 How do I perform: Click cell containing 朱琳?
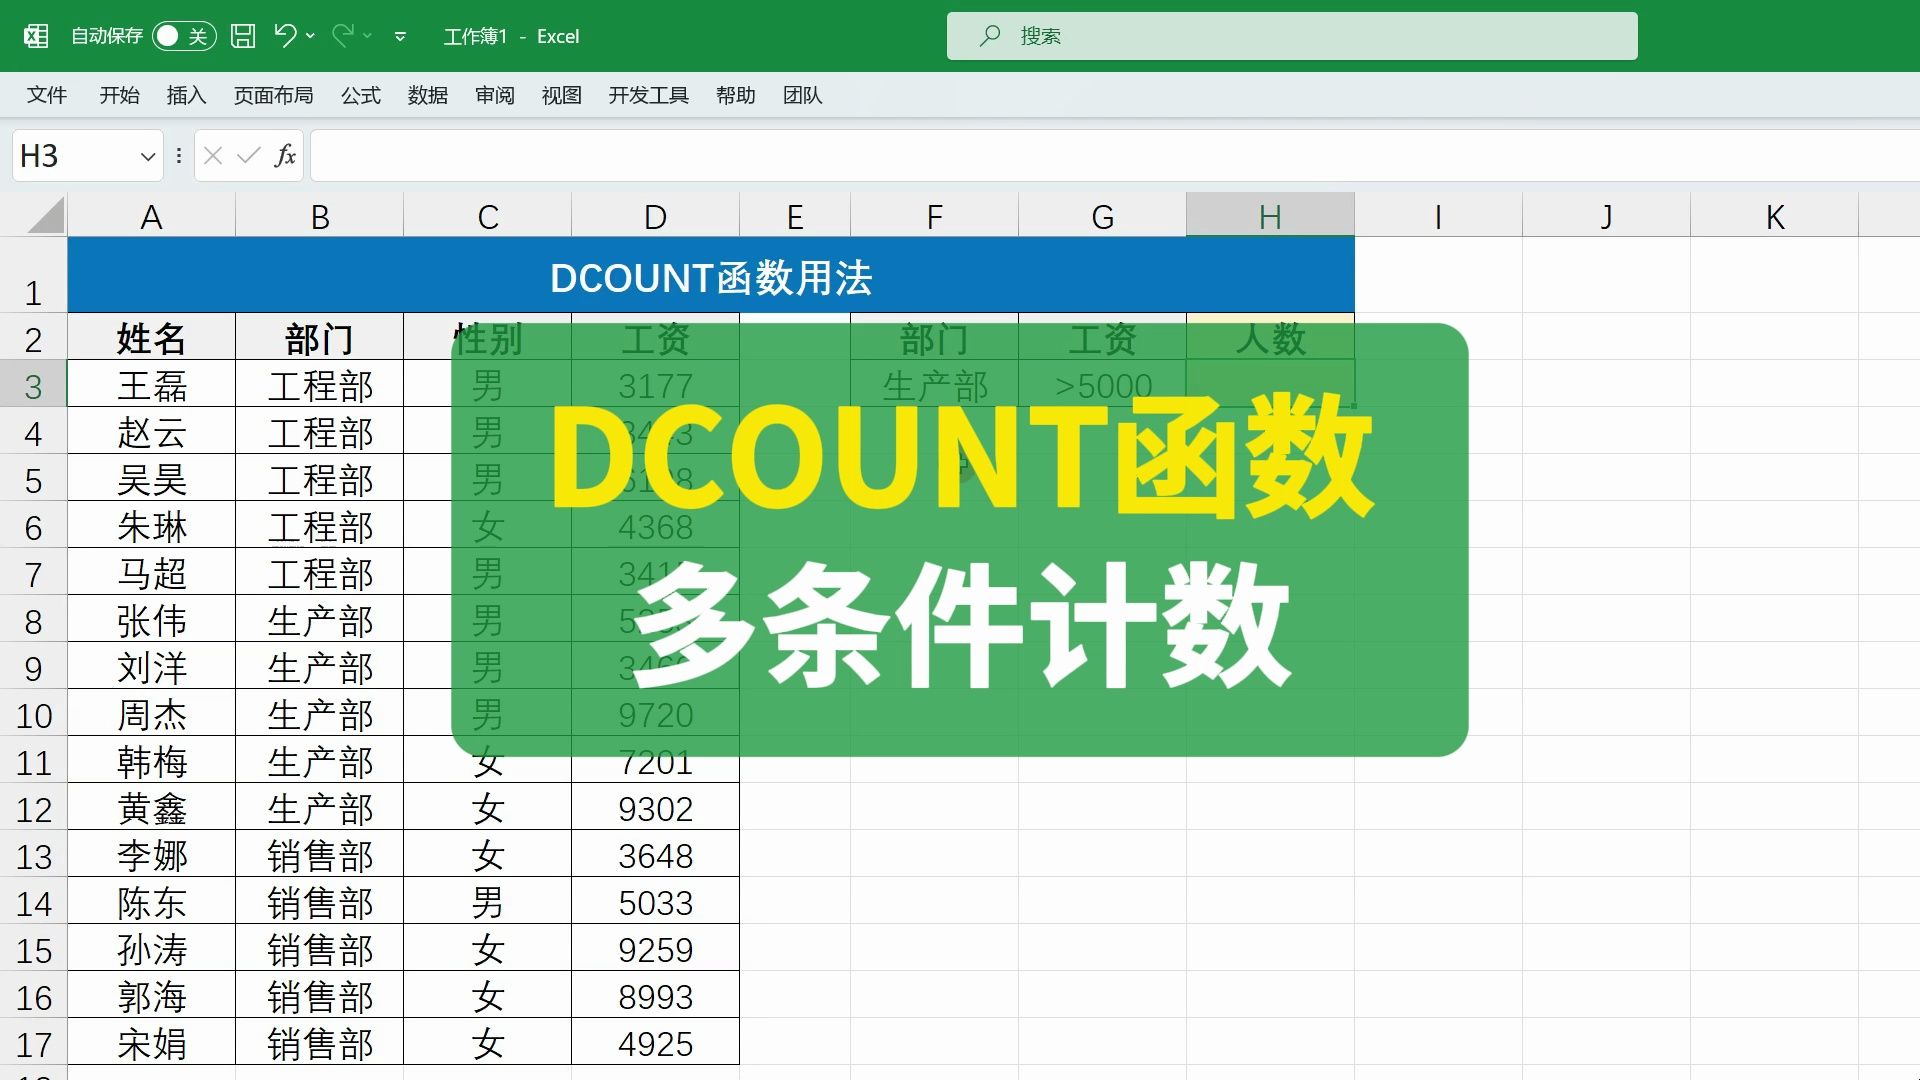point(151,526)
